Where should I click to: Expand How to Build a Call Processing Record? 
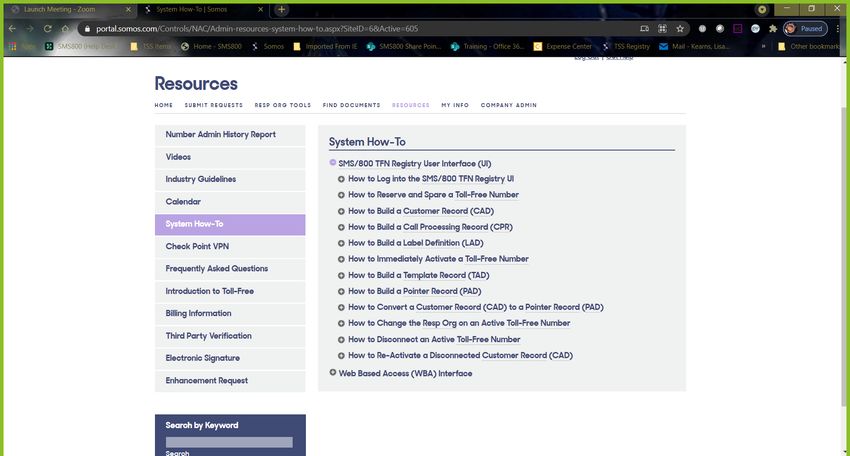(341, 227)
